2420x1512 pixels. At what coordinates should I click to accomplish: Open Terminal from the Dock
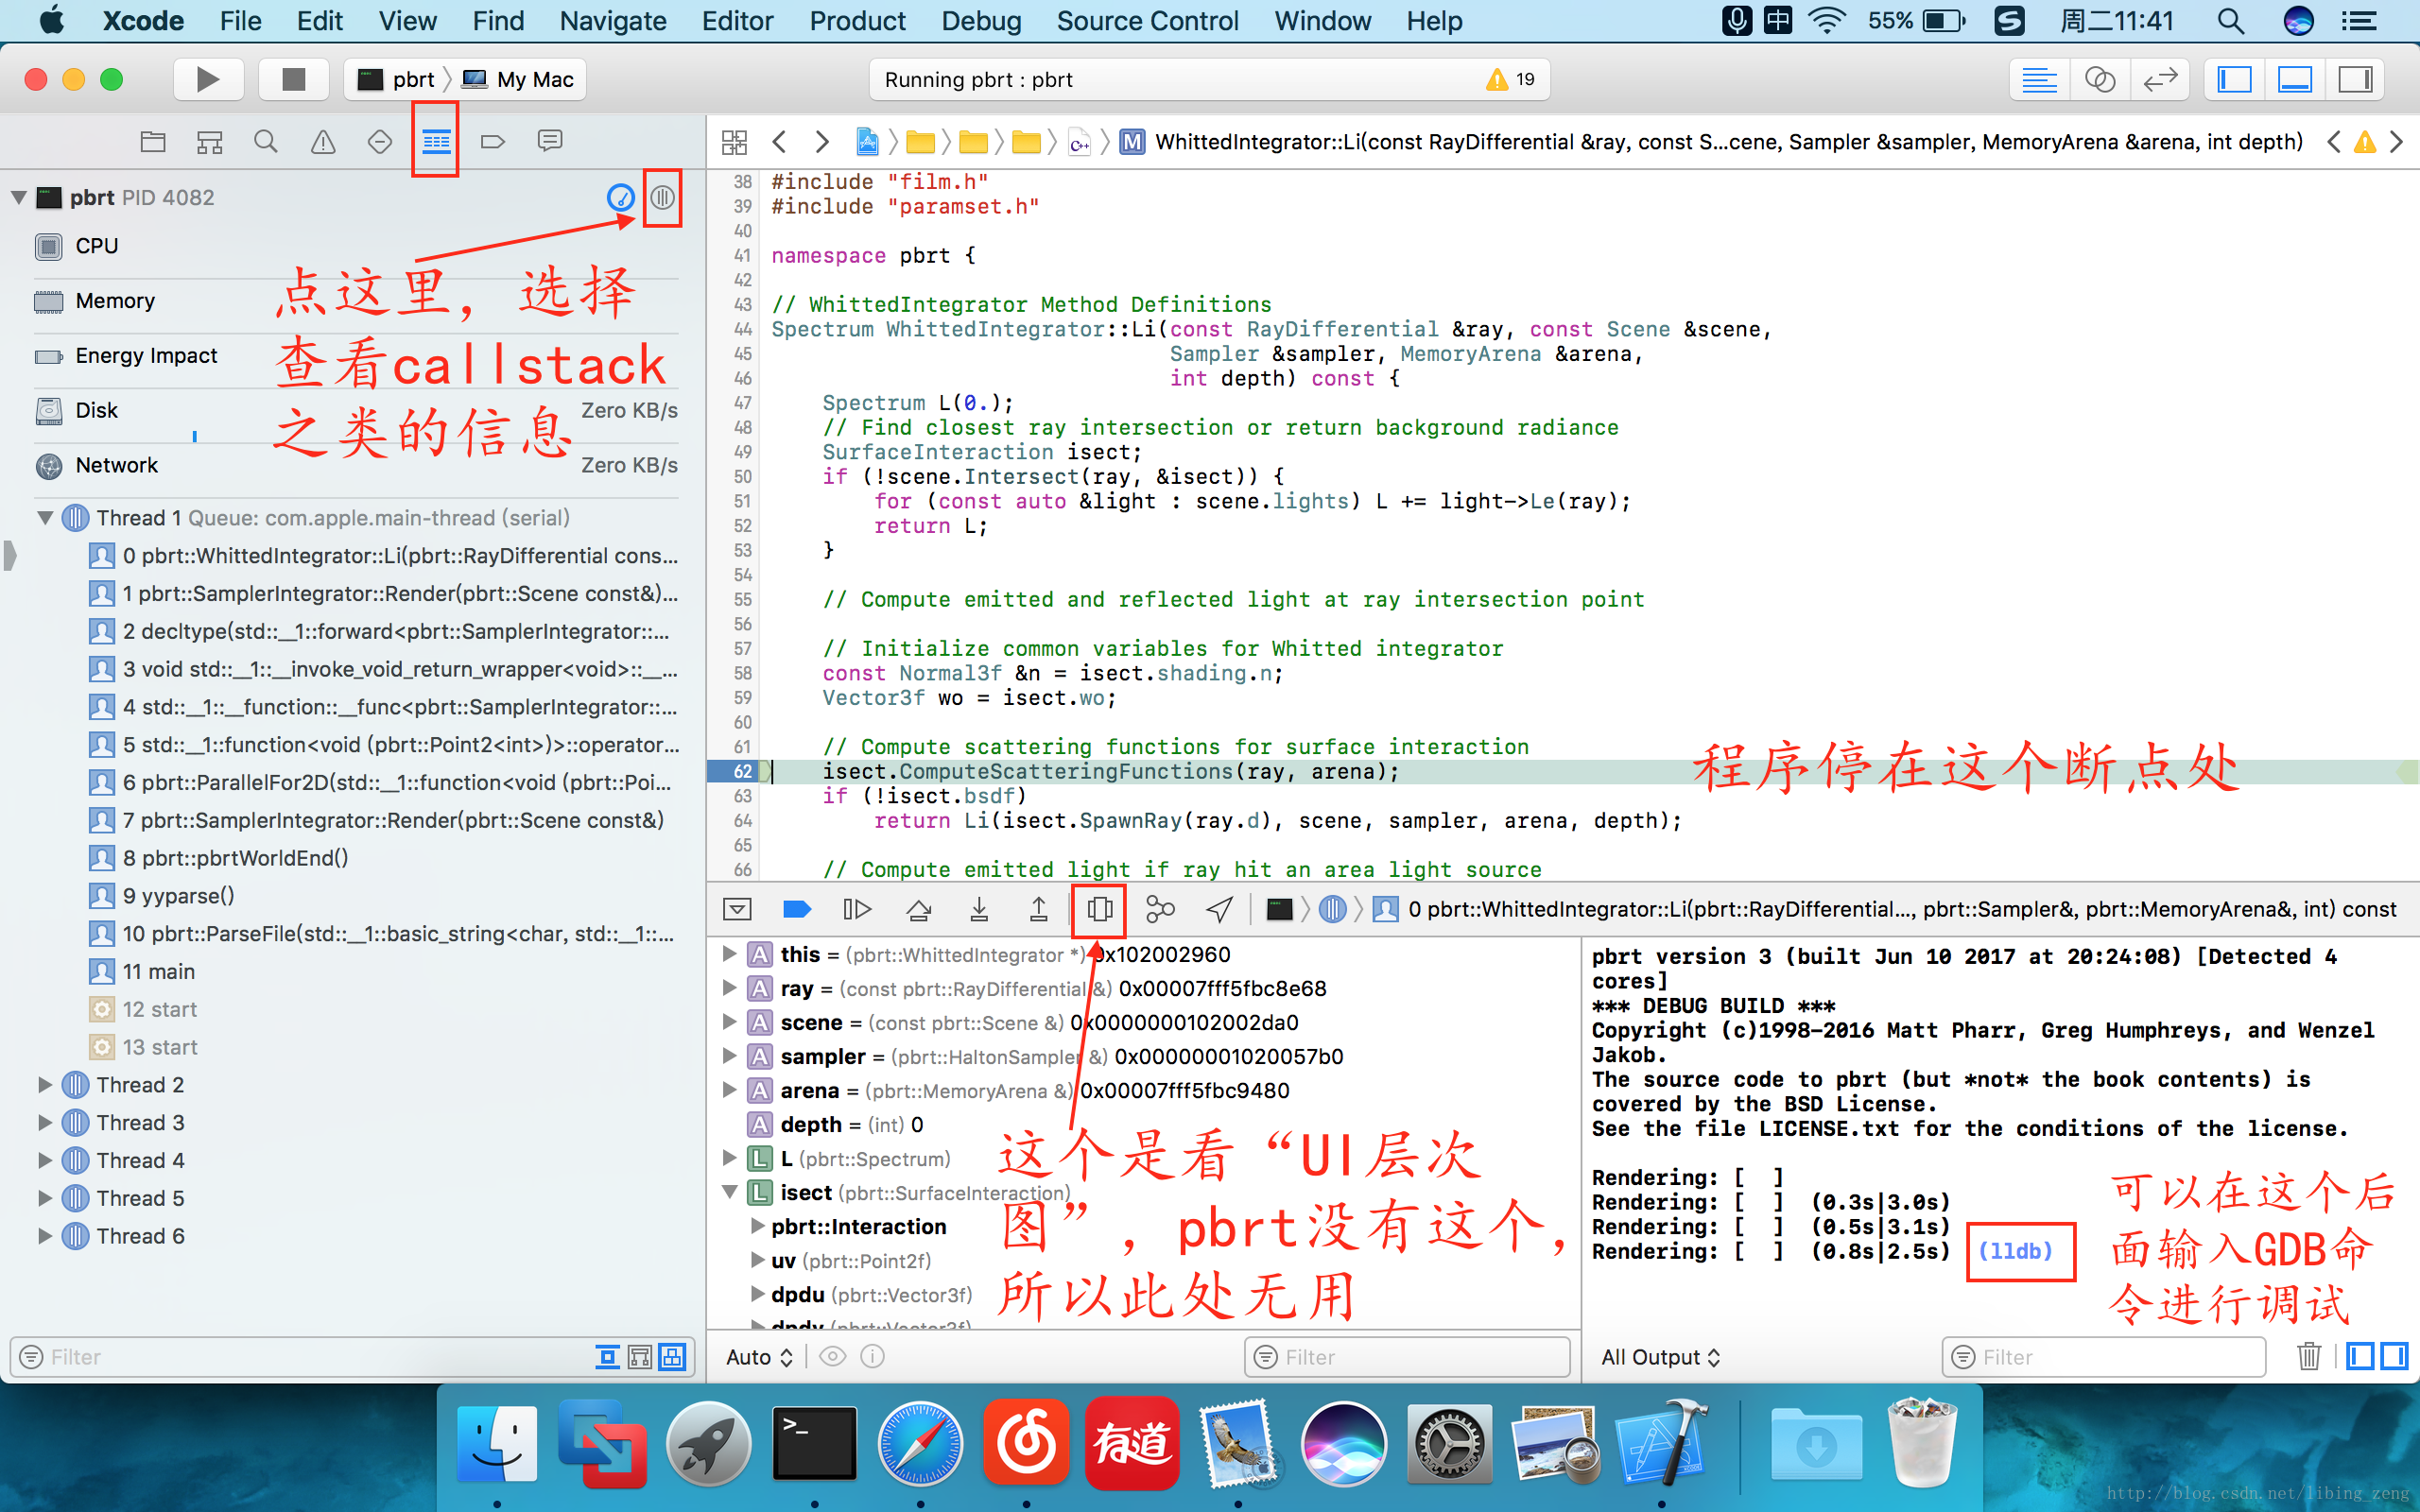coord(814,1445)
